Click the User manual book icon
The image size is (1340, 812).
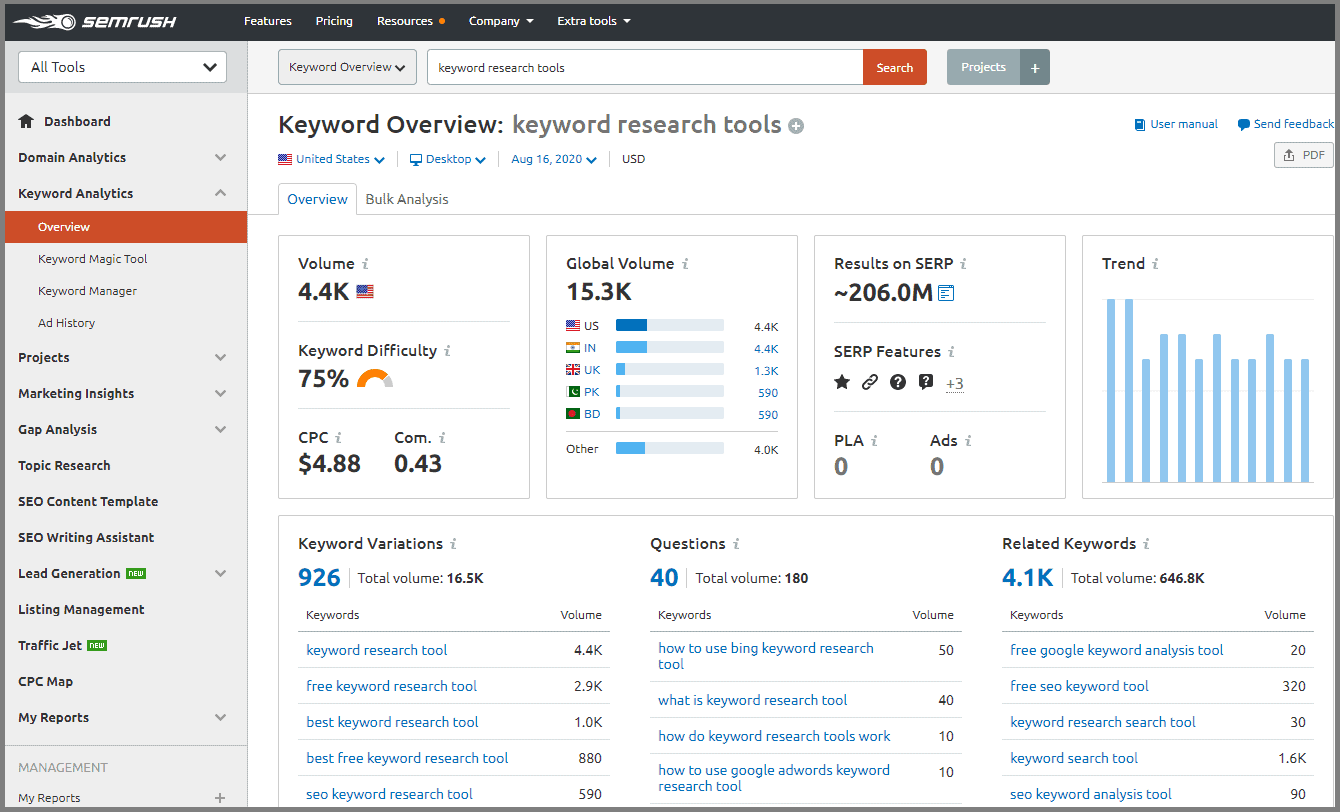coord(1140,125)
